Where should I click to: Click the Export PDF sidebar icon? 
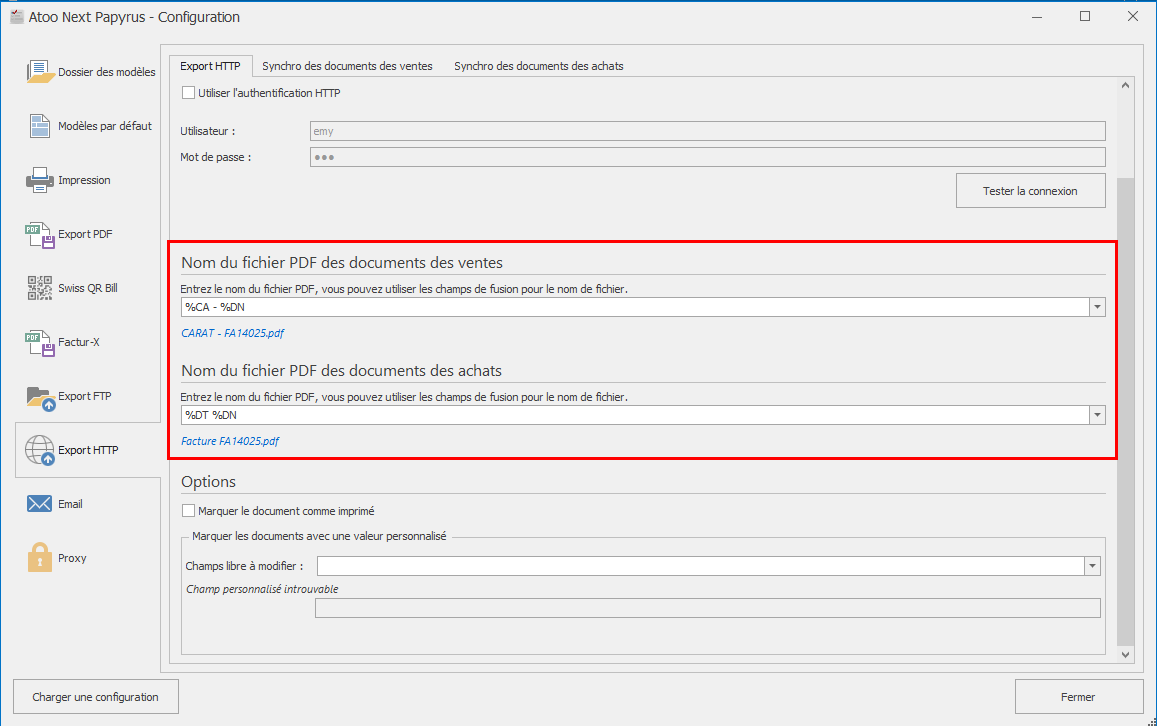(x=40, y=234)
